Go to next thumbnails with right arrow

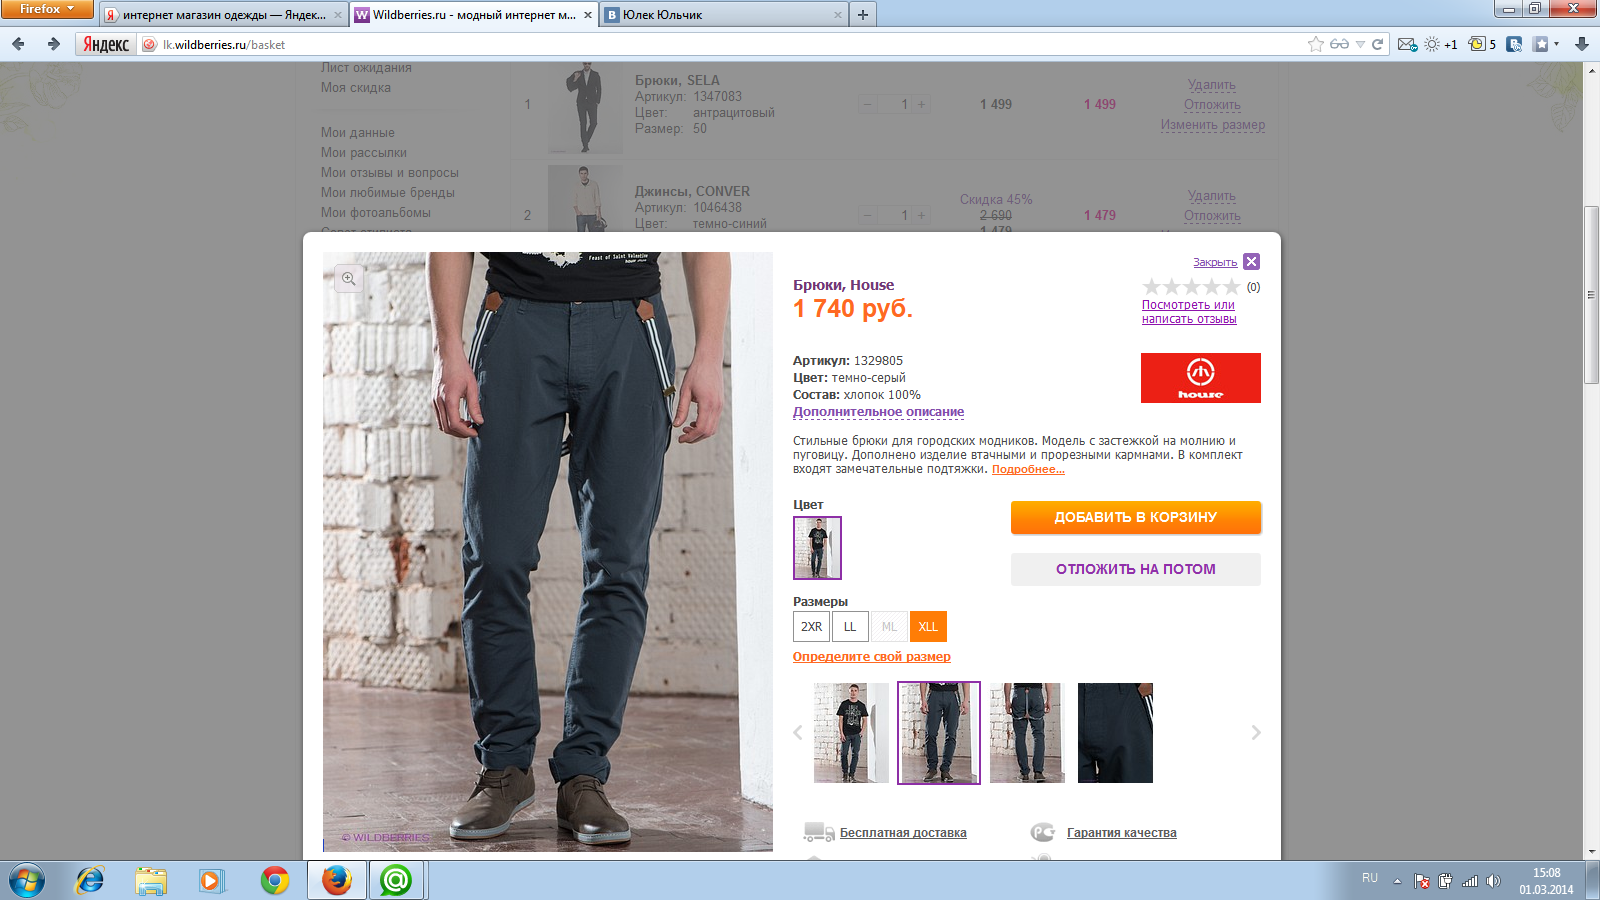[x=1256, y=733]
